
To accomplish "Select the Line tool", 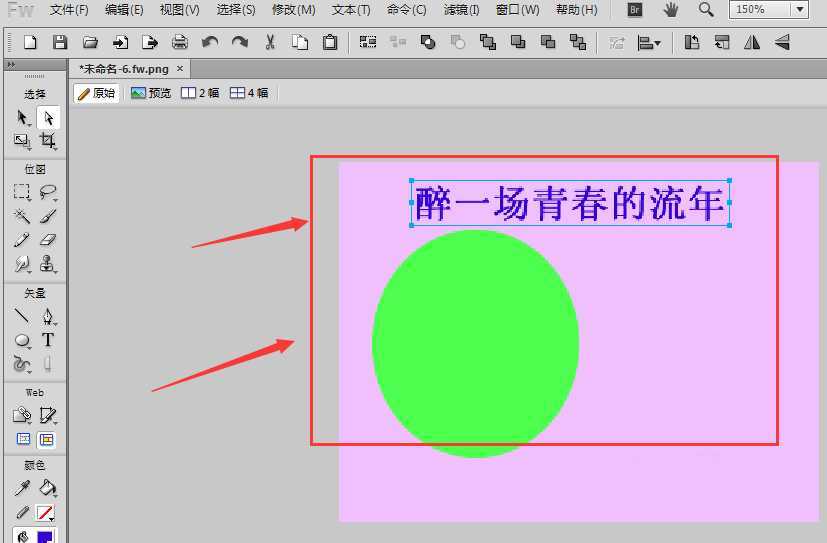I will (x=22, y=316).
